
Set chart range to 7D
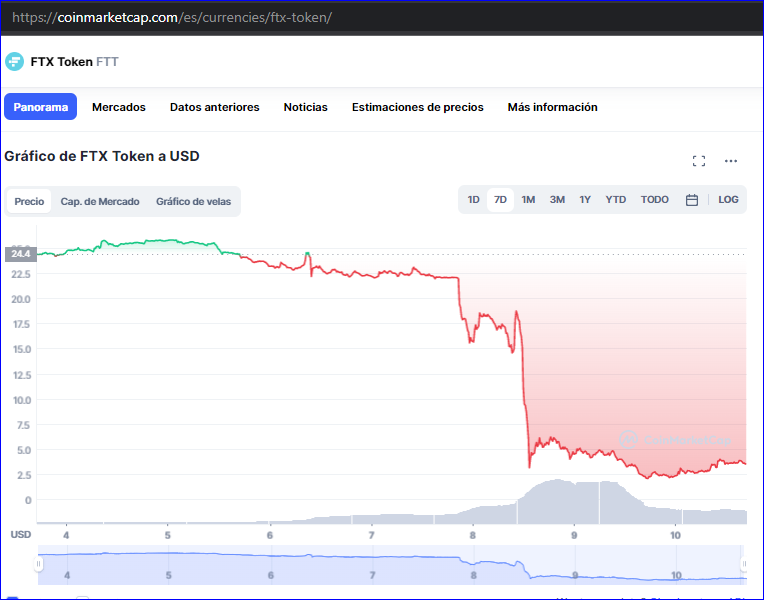click(500, 199)
